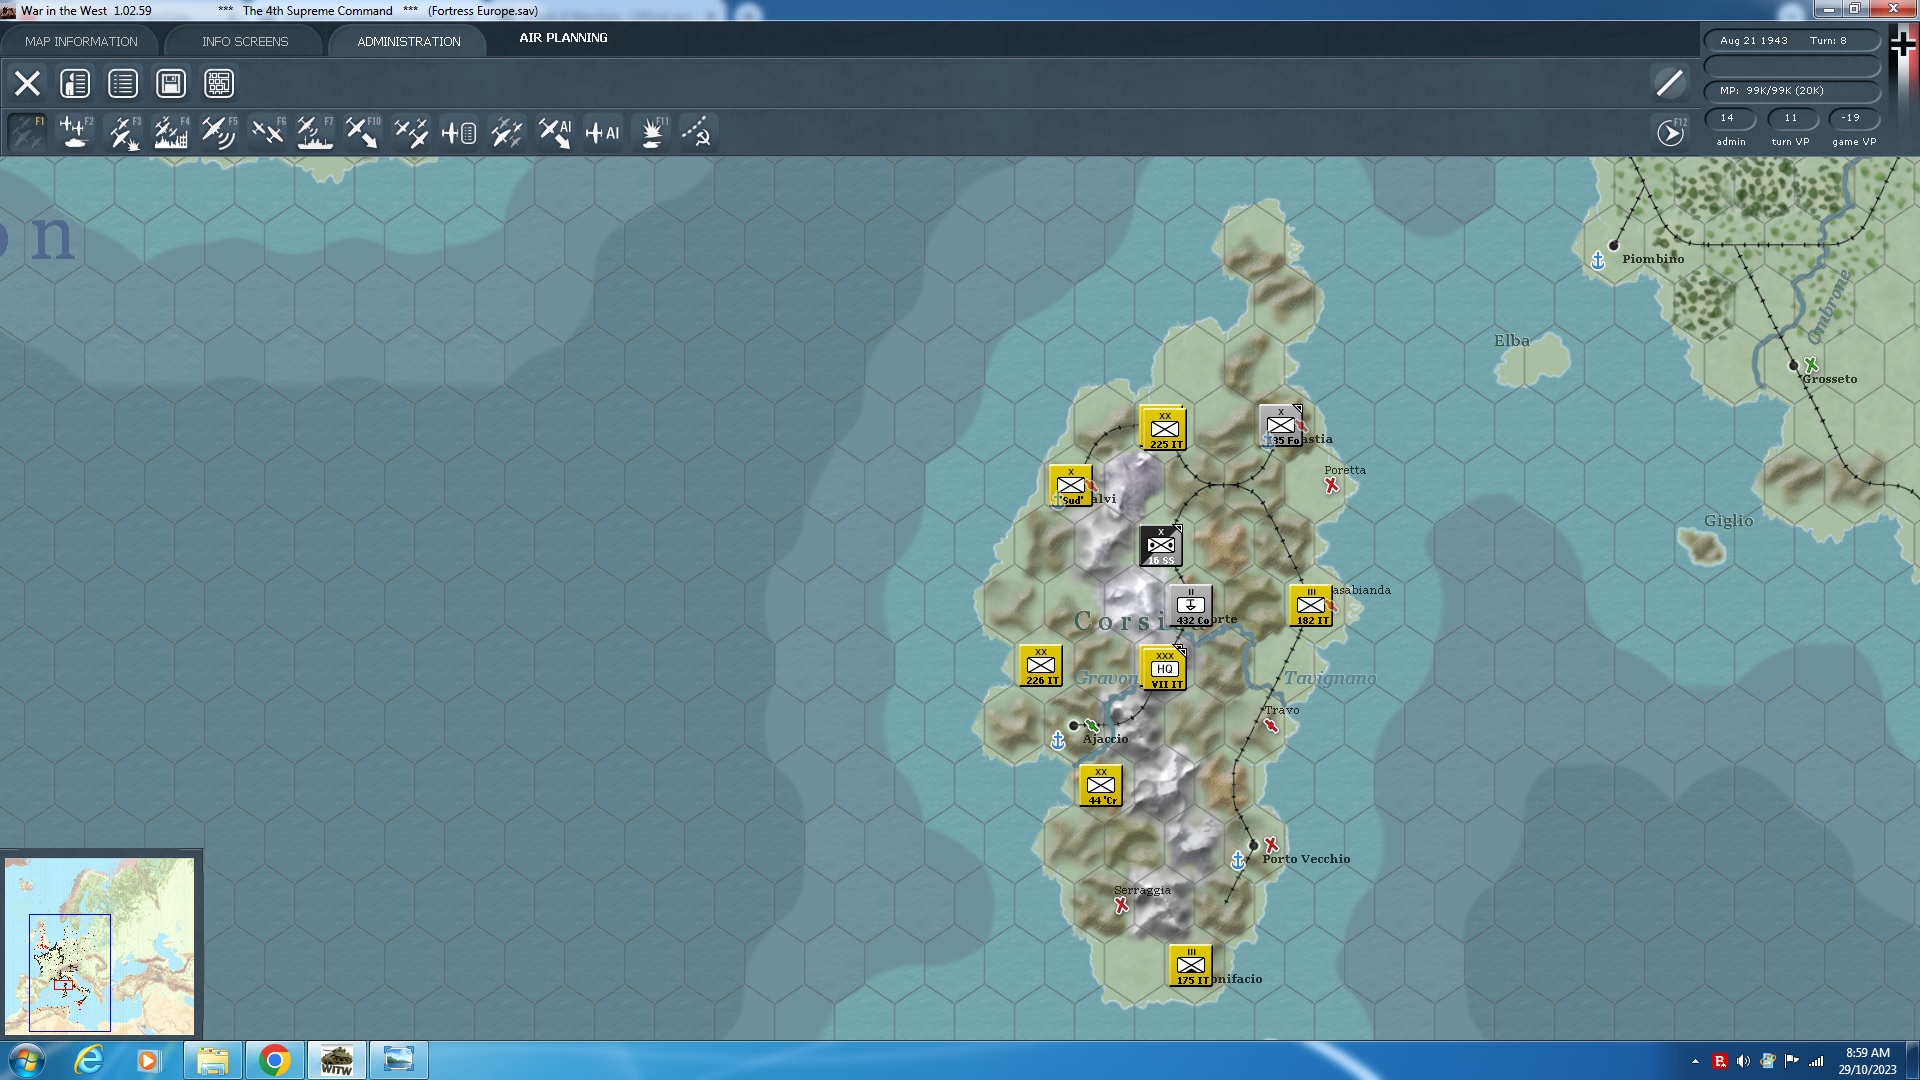Click the X to exit air planning mode
The image size is (1920, 1080).
(27, 83)
